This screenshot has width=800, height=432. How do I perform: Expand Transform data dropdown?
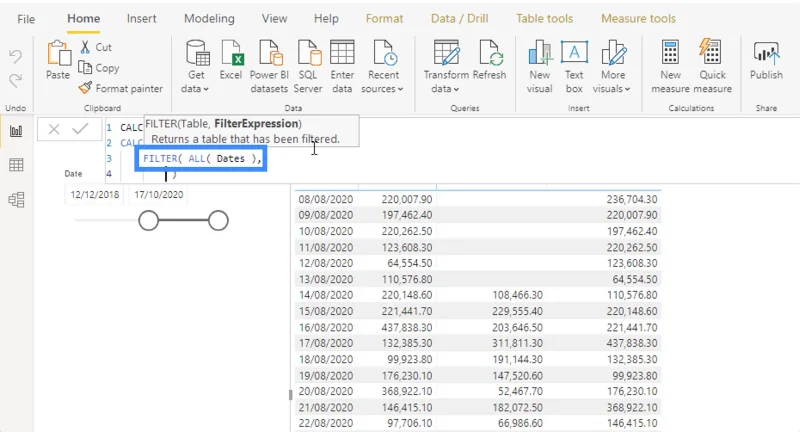pos(456,89)
